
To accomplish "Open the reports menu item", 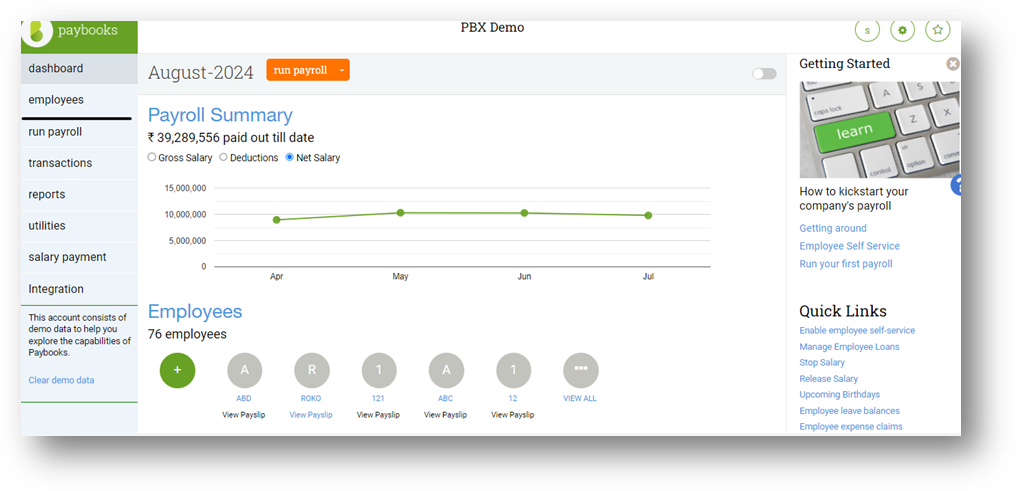I will point(79,194).
